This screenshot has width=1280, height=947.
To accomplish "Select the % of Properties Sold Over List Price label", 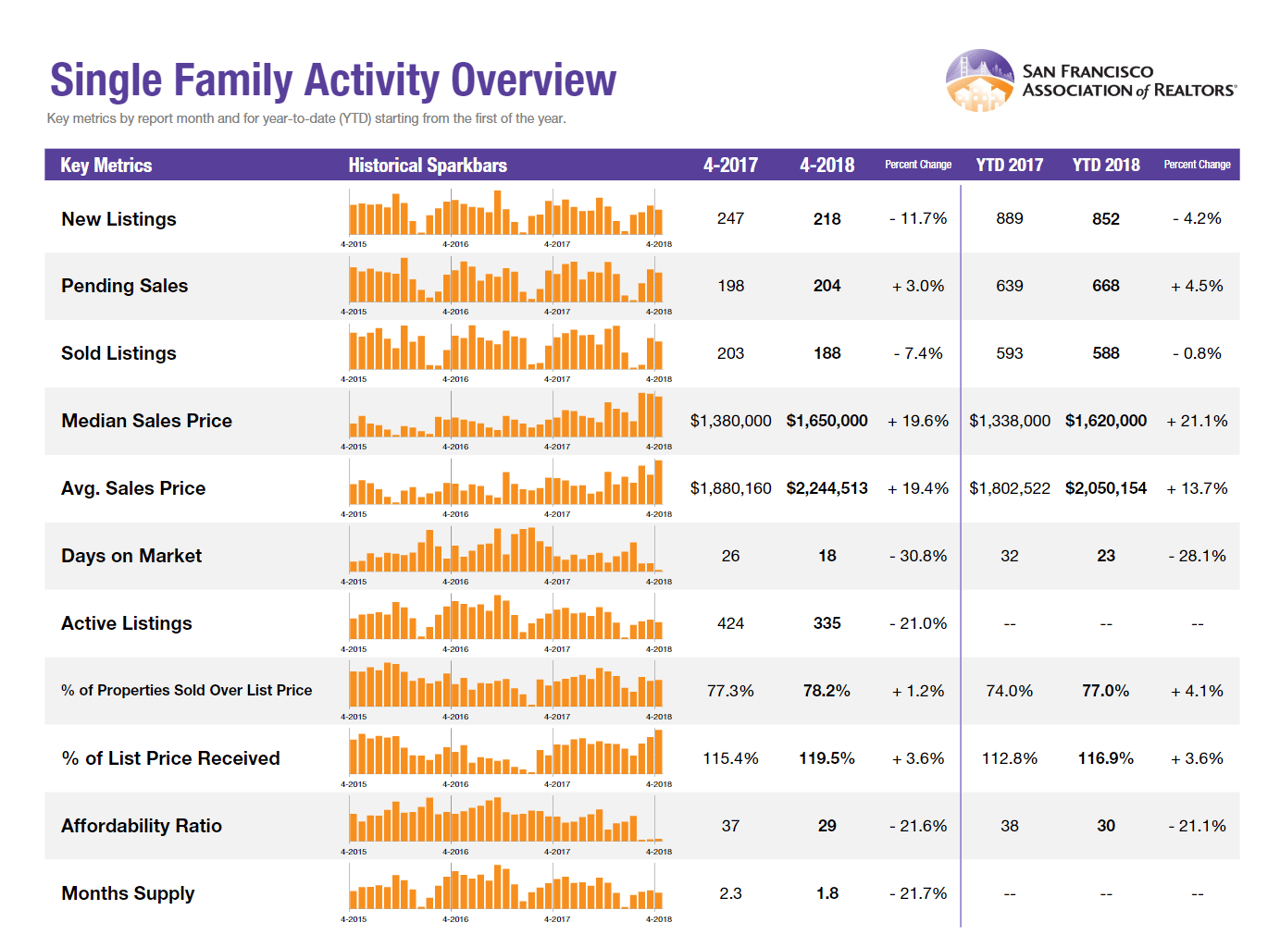I will (186, 690).
